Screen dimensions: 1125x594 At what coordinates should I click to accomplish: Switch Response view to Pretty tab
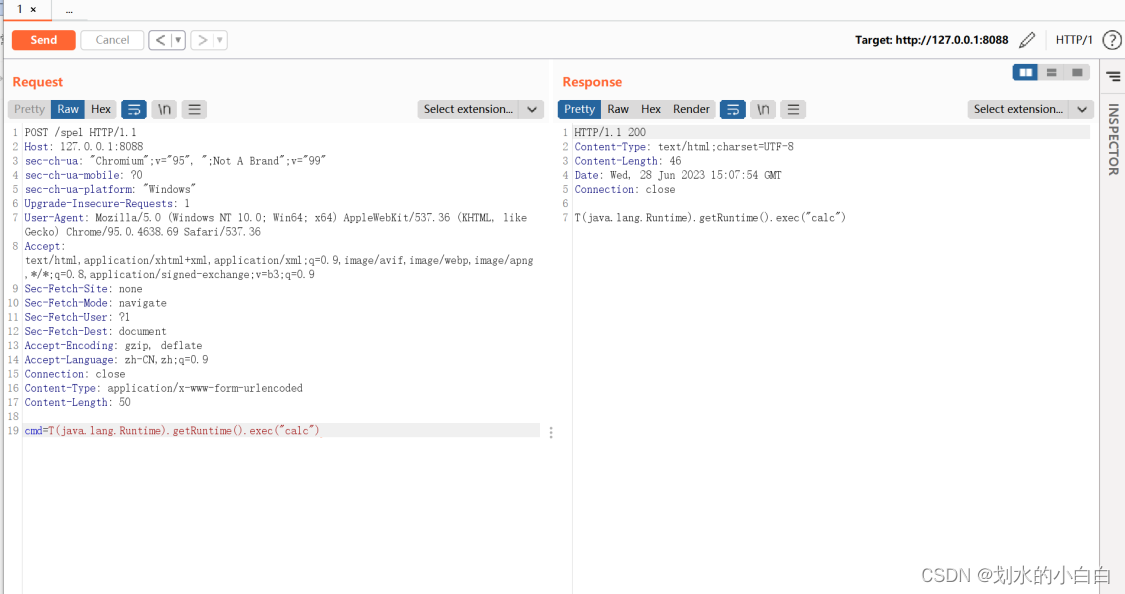[579, 109]
